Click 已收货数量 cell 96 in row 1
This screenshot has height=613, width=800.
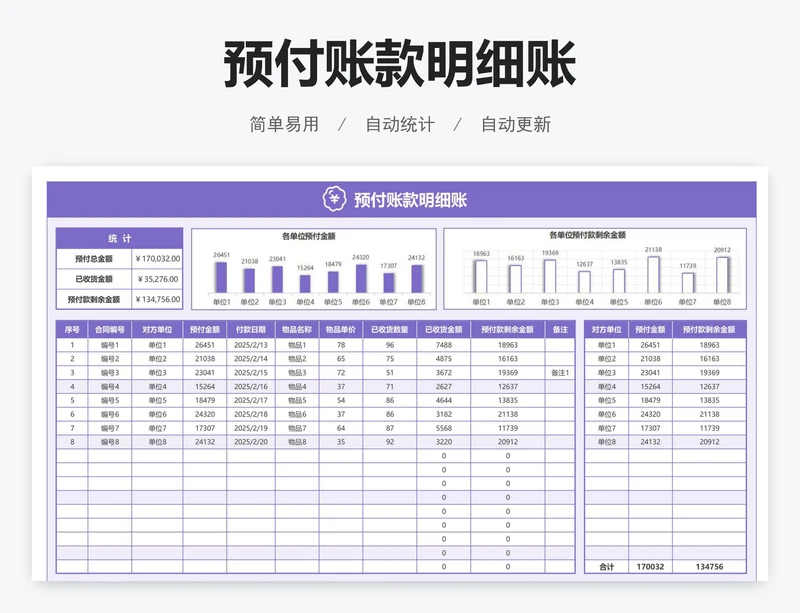click(390, 345)
